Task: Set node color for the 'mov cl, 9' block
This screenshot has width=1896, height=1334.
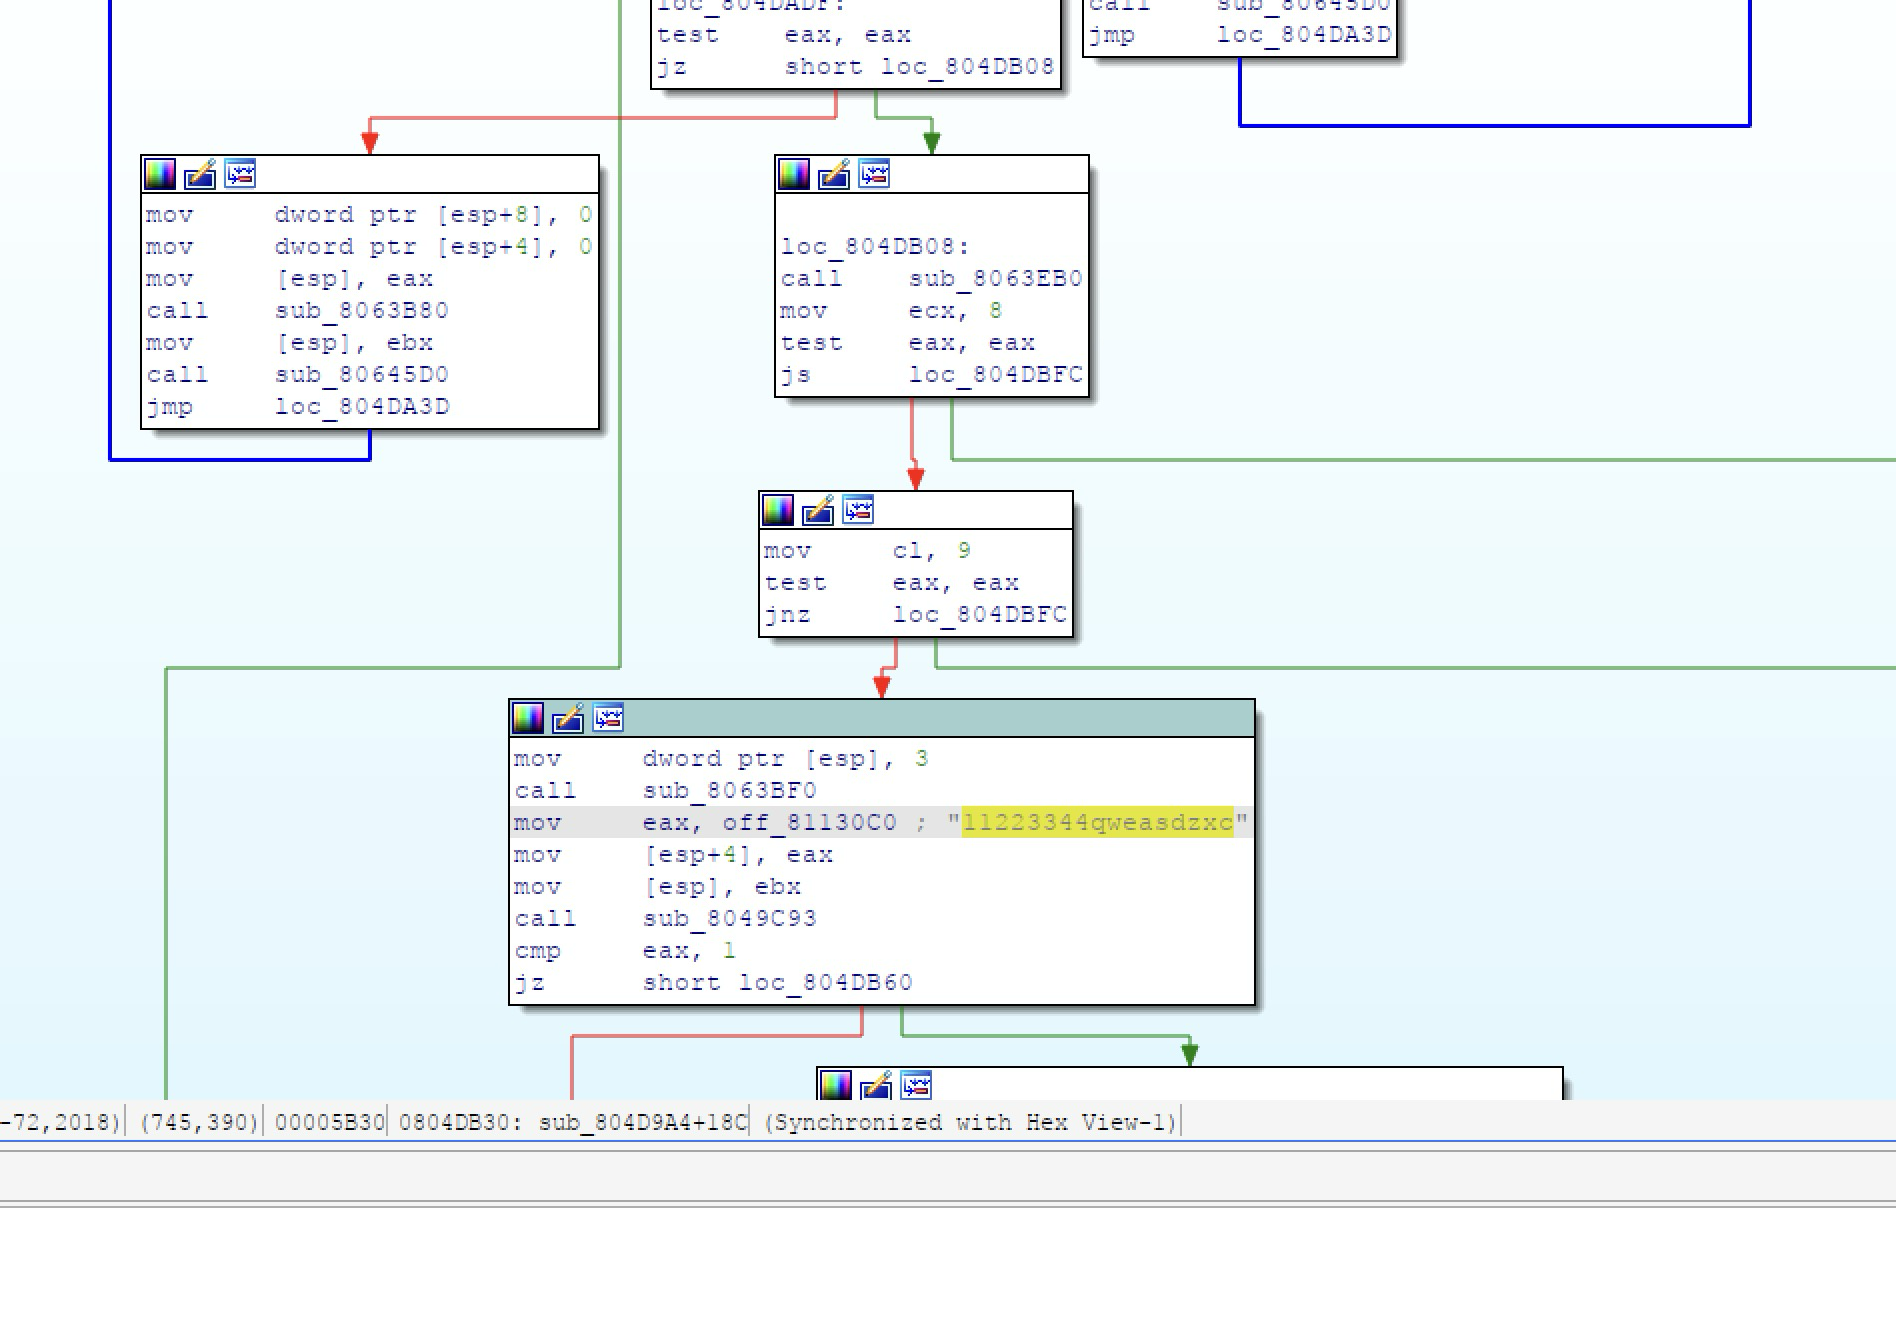Action: 778,511
